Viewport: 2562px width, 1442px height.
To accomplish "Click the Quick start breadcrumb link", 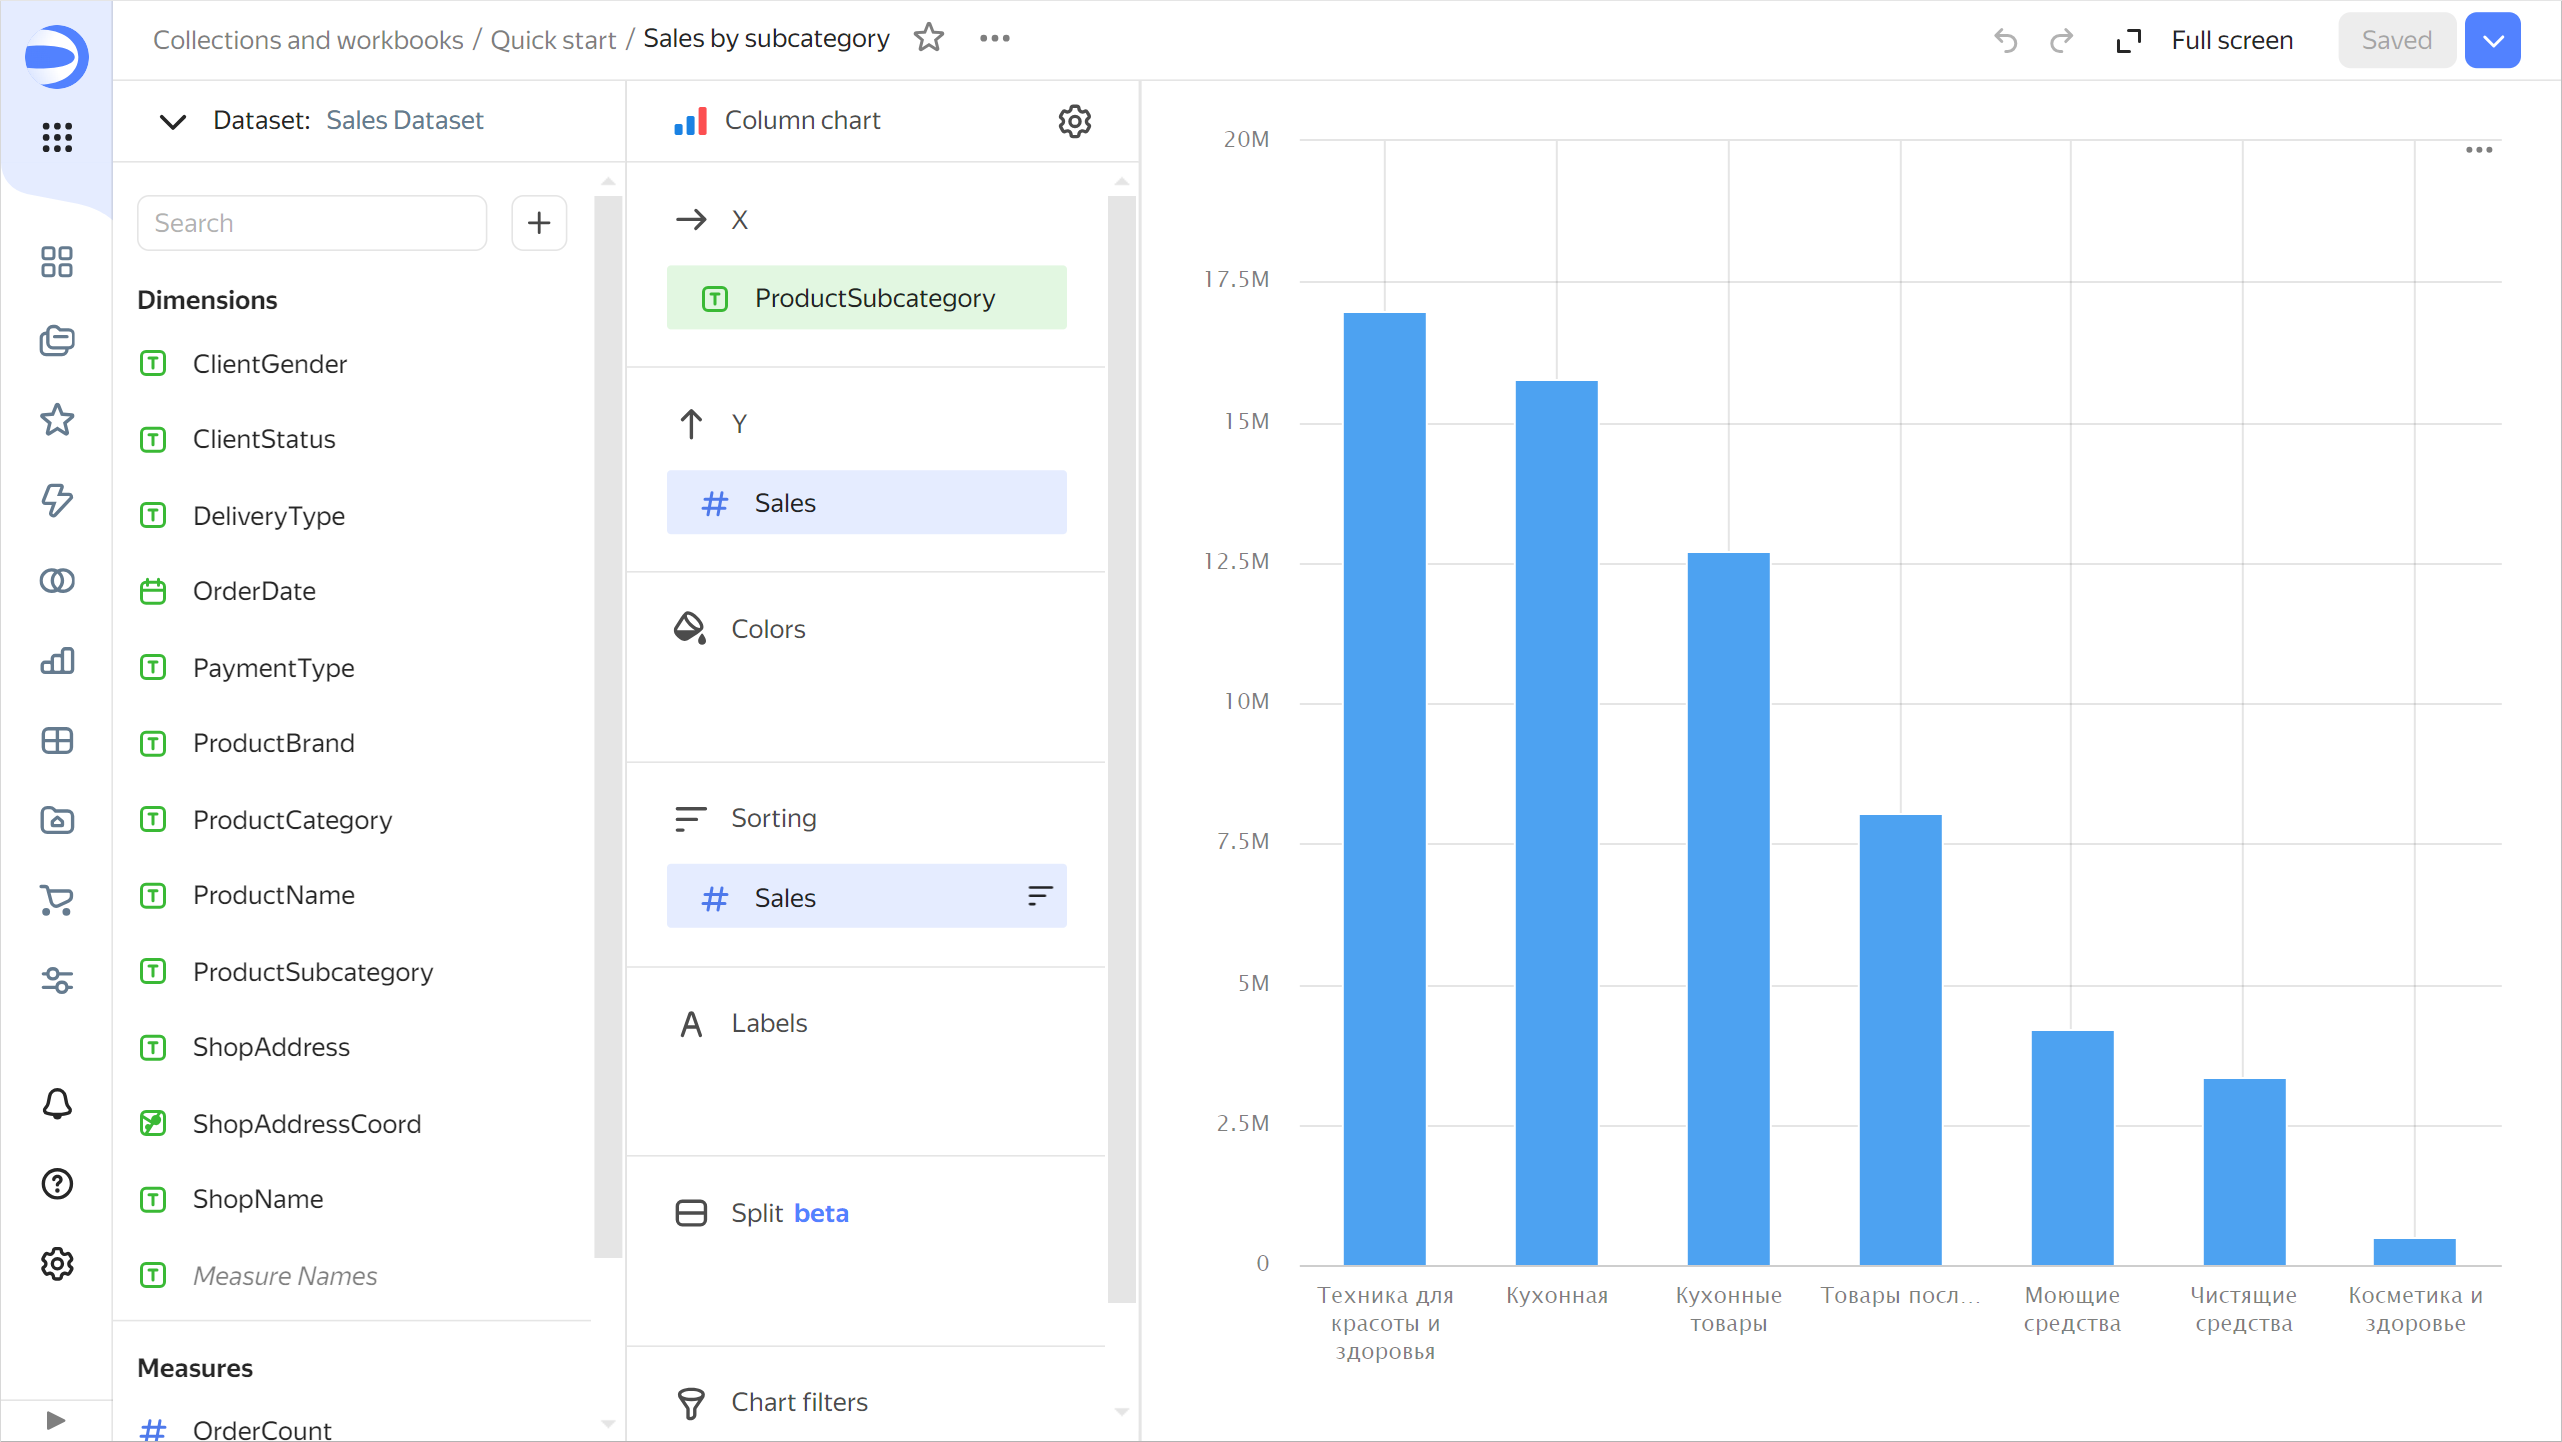I will click(553, 39).
